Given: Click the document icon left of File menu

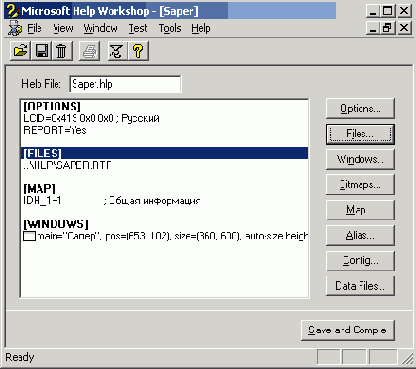Looking at the screenshot, I should (15, 28).
